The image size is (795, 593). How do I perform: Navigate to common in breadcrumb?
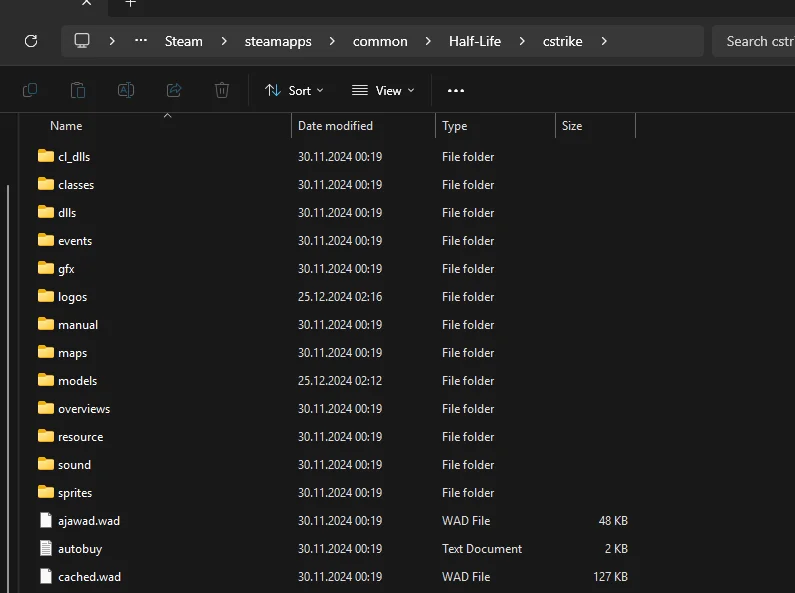[x=380, y=41]
